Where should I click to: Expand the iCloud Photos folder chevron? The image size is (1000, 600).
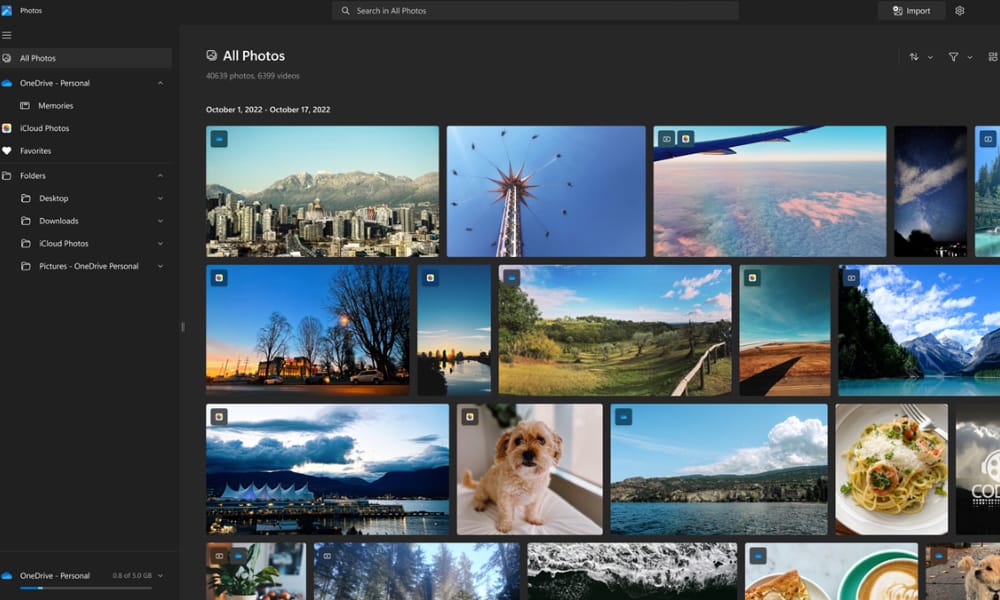[160, 244]
